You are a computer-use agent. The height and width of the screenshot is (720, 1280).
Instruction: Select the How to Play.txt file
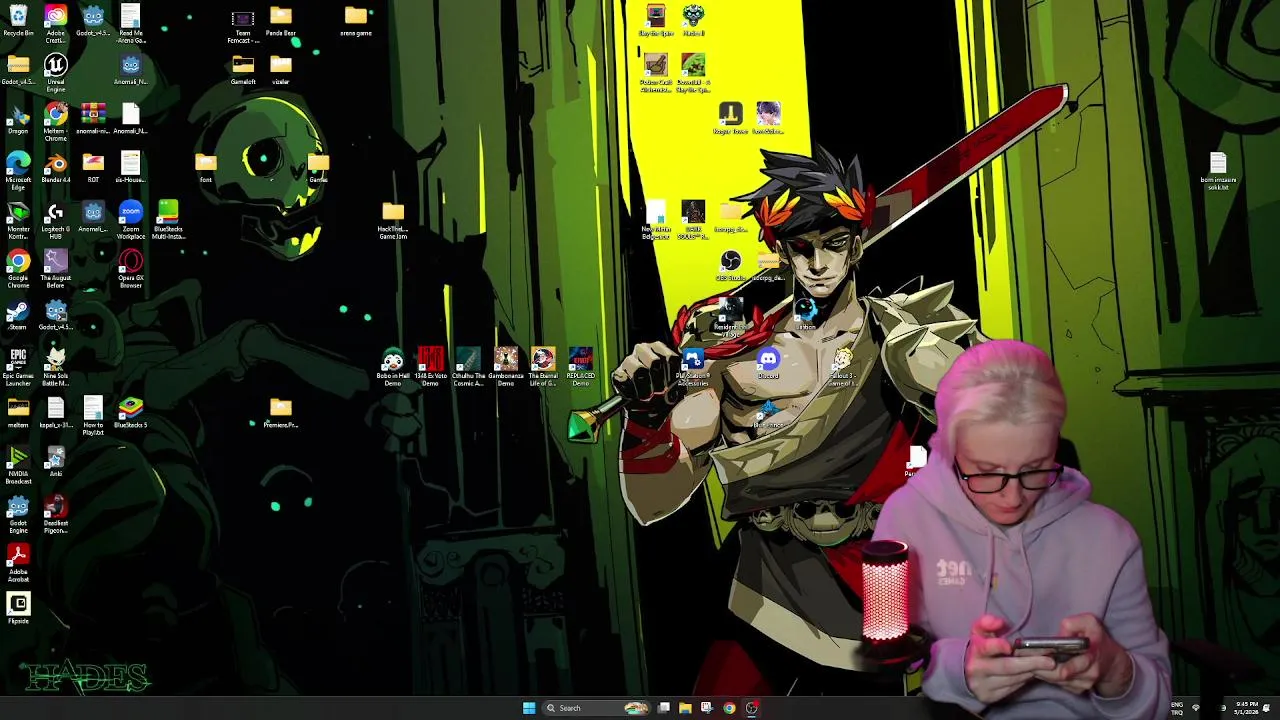93,416
